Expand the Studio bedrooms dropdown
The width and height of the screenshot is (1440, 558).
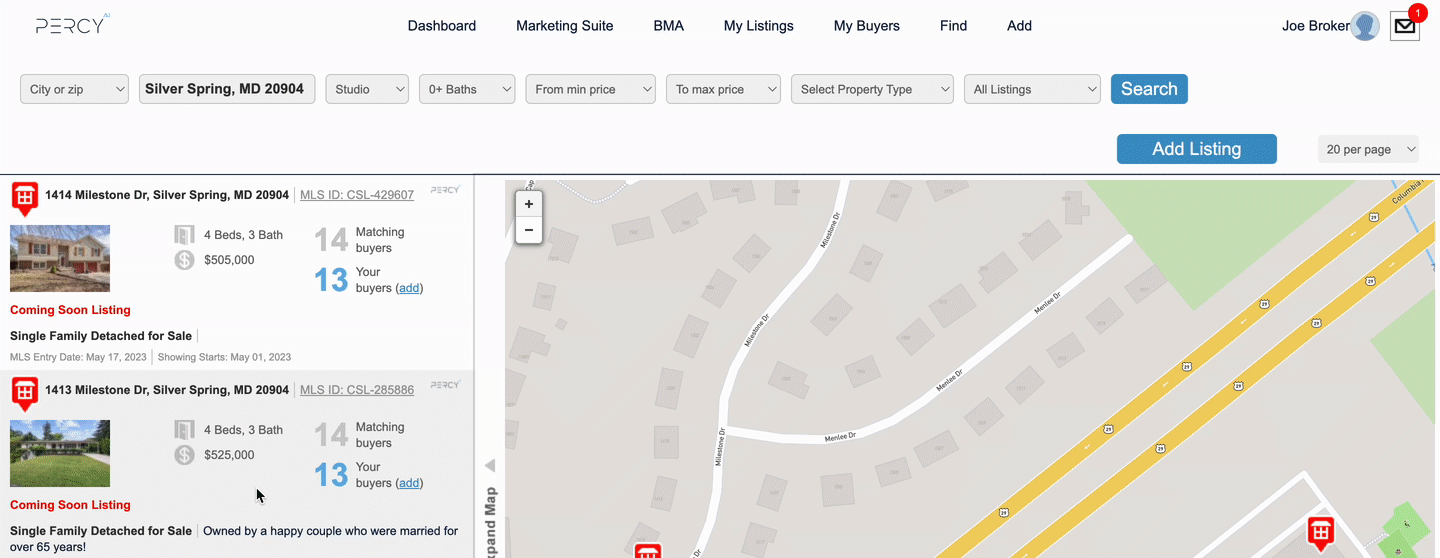(367, 89)
